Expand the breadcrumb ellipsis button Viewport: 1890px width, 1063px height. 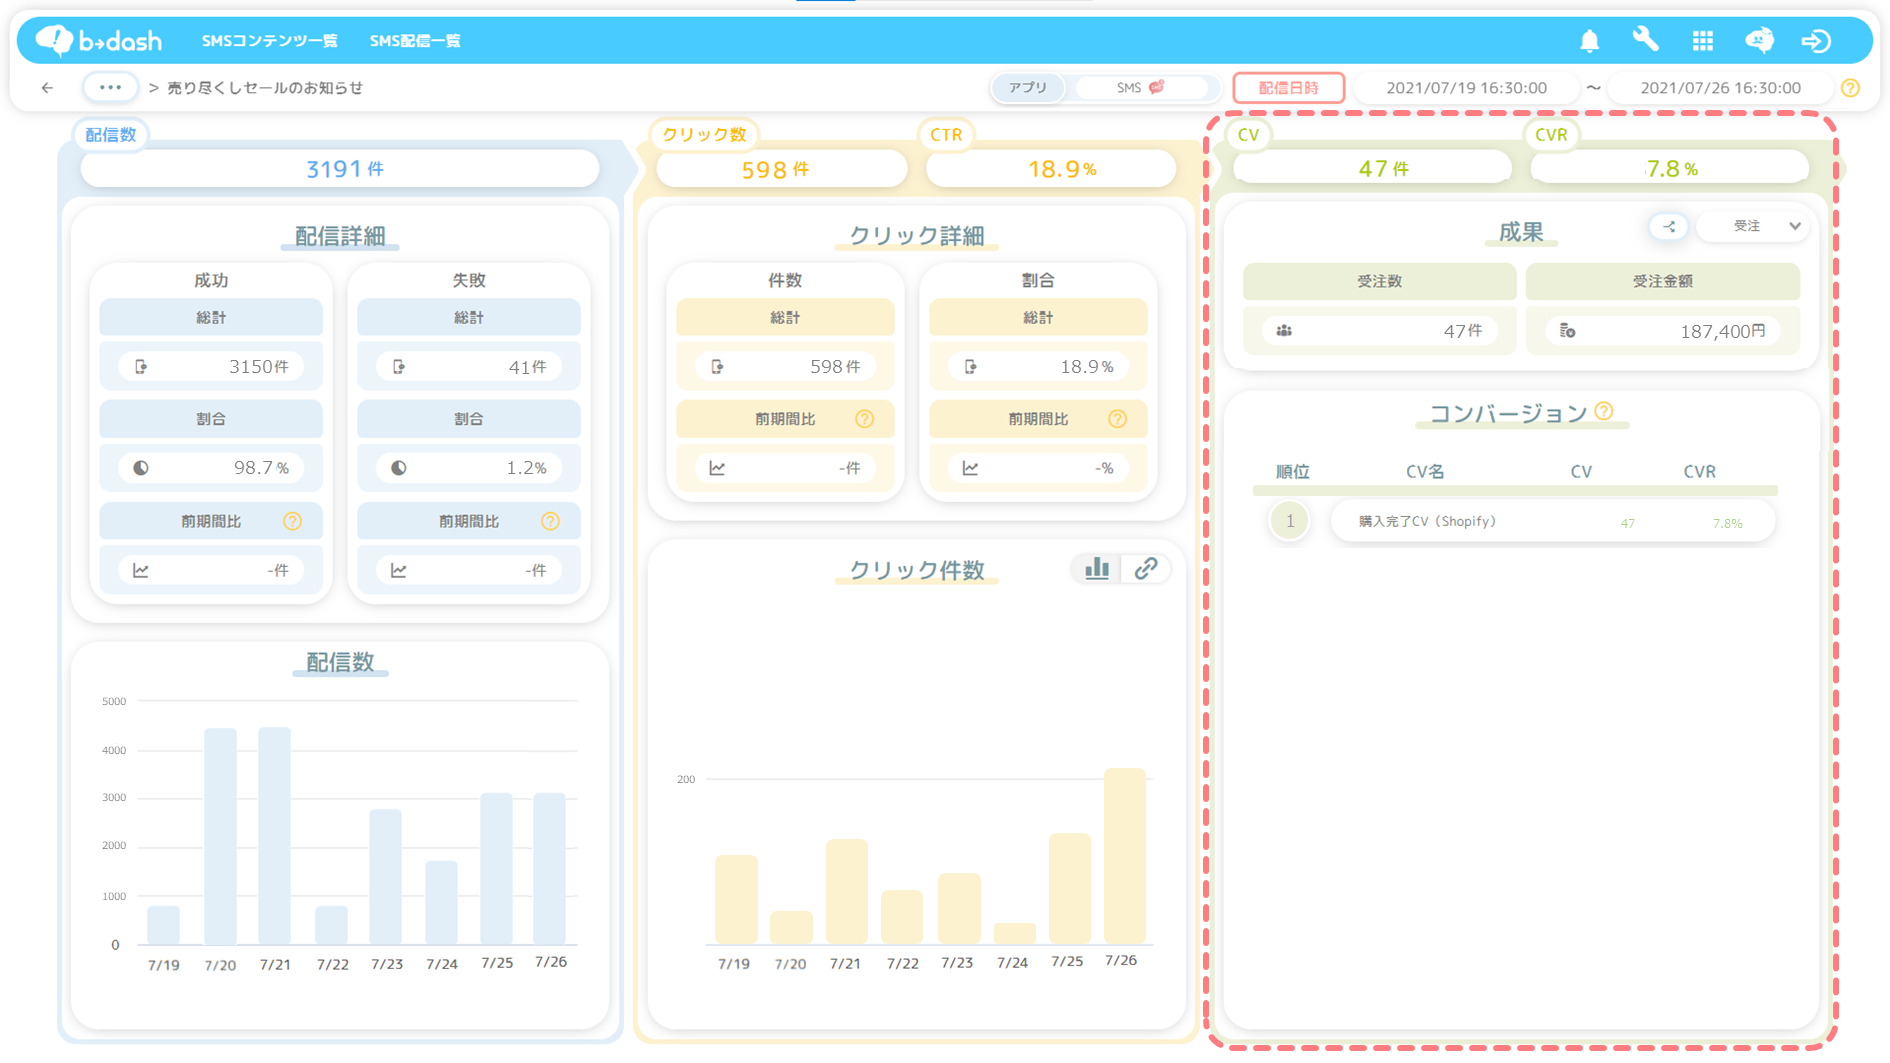coord(110,88)
